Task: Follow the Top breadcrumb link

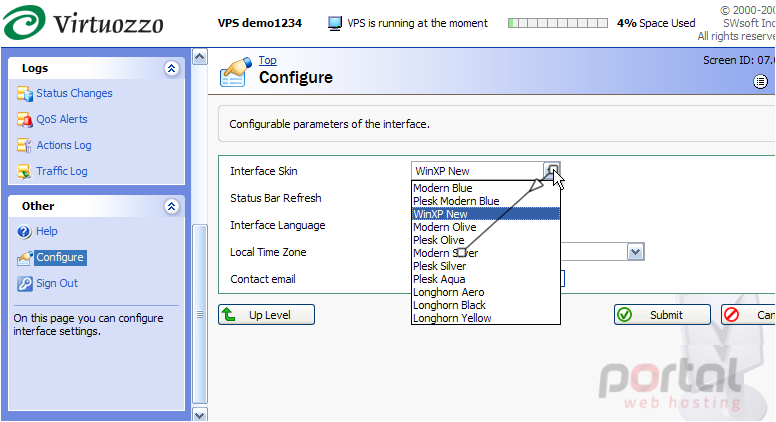Action: pyautogui.click(x=268, y=60)
